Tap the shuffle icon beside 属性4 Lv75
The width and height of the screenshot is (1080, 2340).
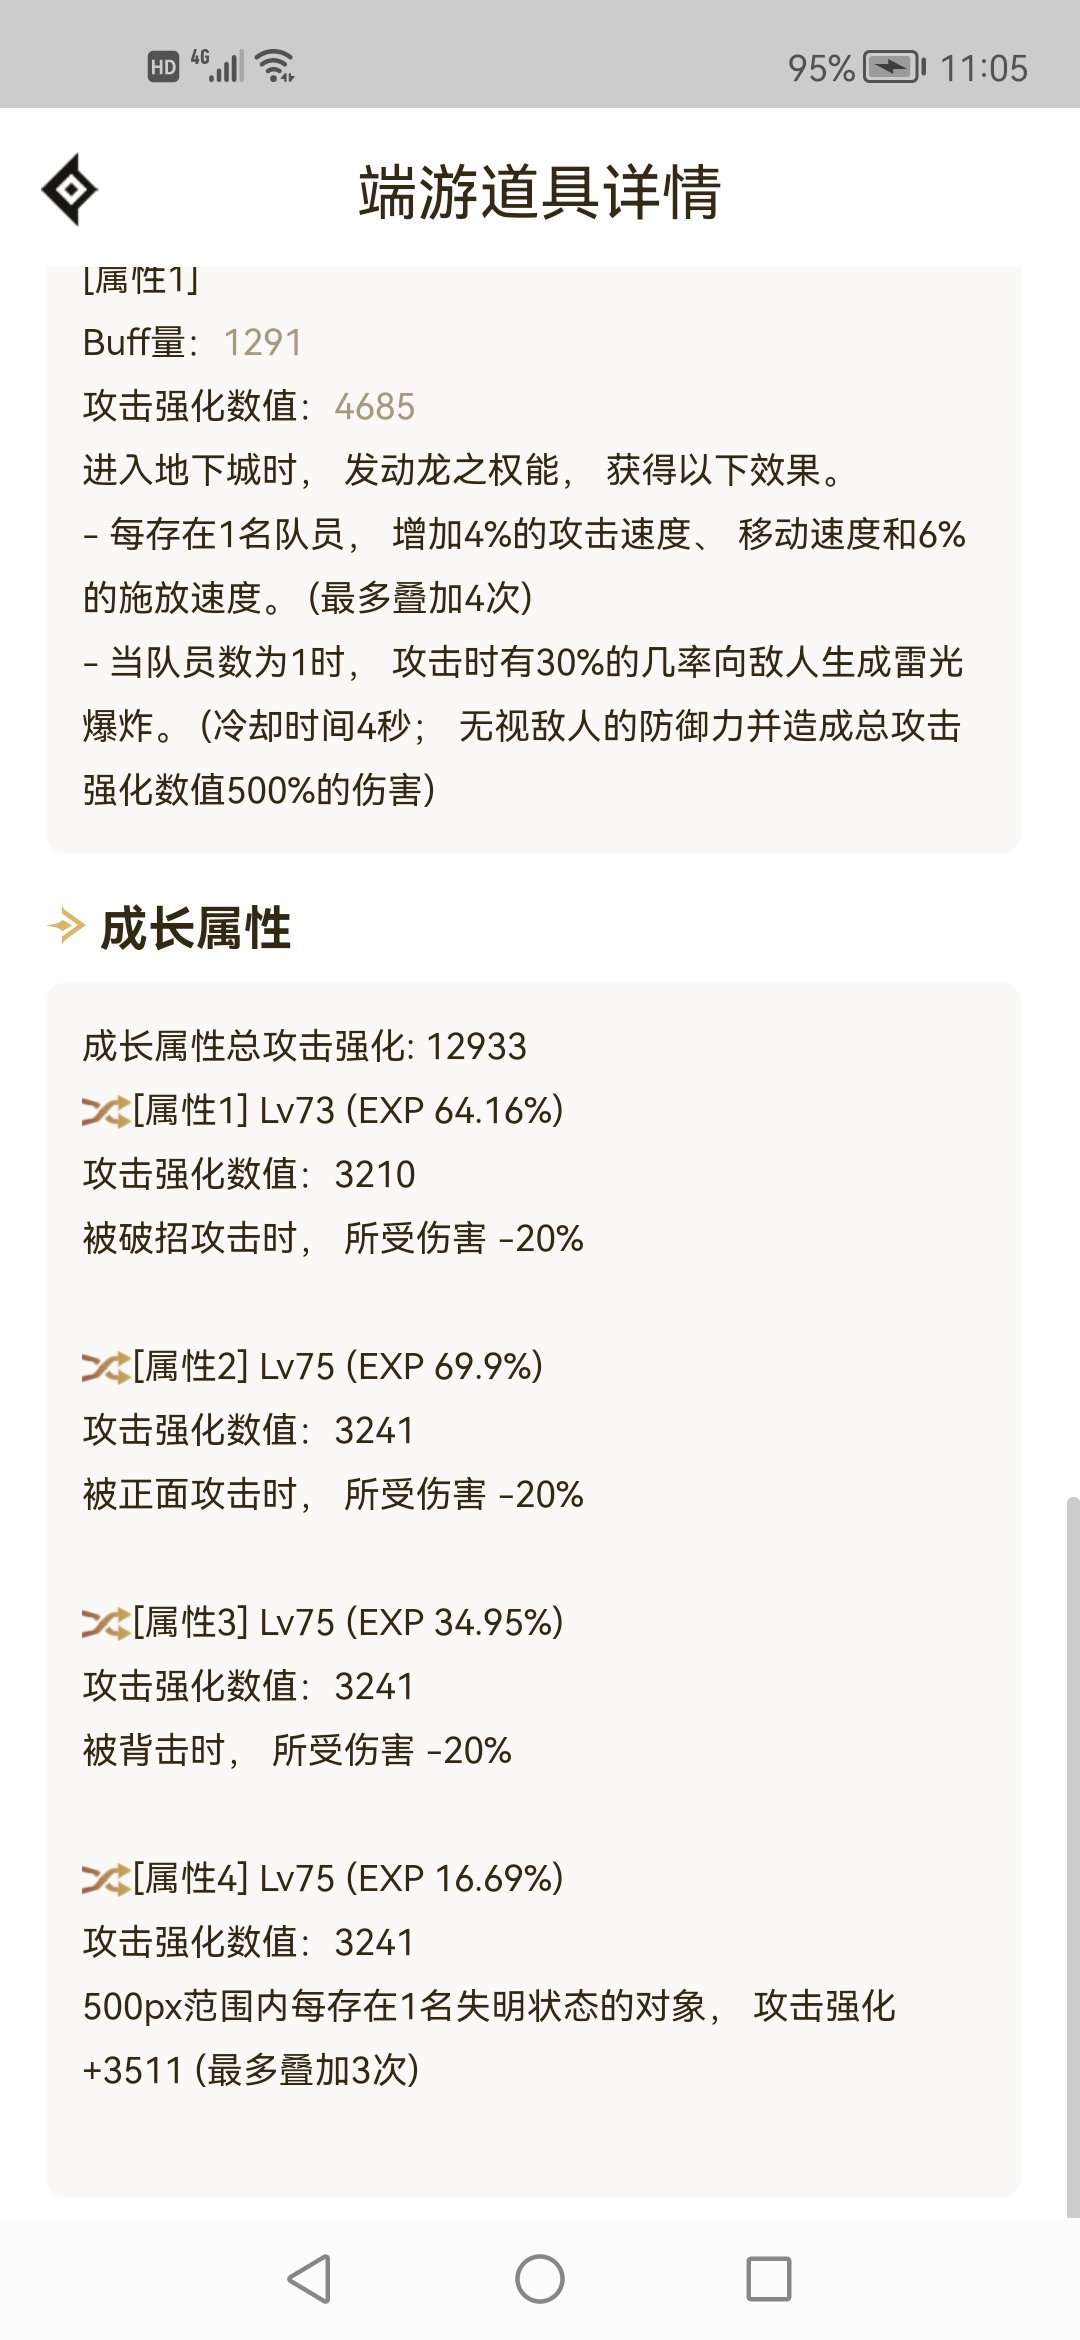coord(106,1879)
